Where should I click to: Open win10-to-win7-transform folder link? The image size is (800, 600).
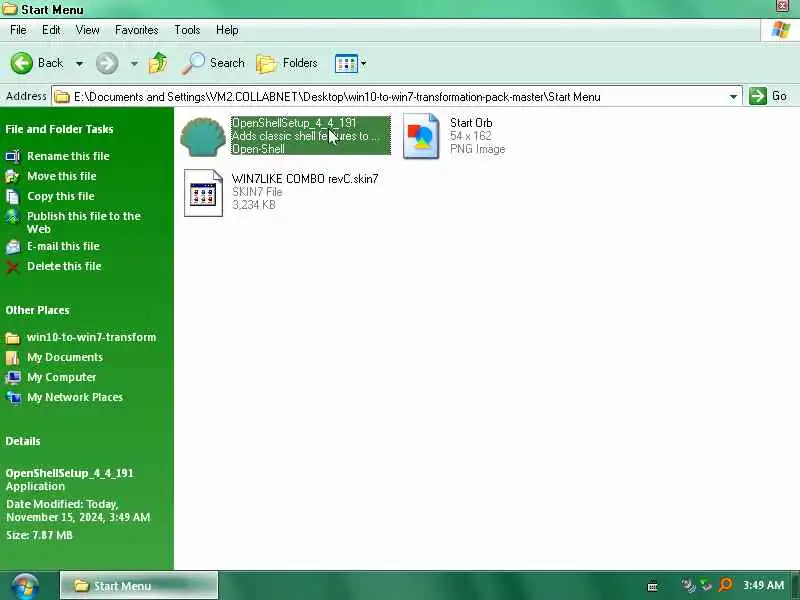91,338
